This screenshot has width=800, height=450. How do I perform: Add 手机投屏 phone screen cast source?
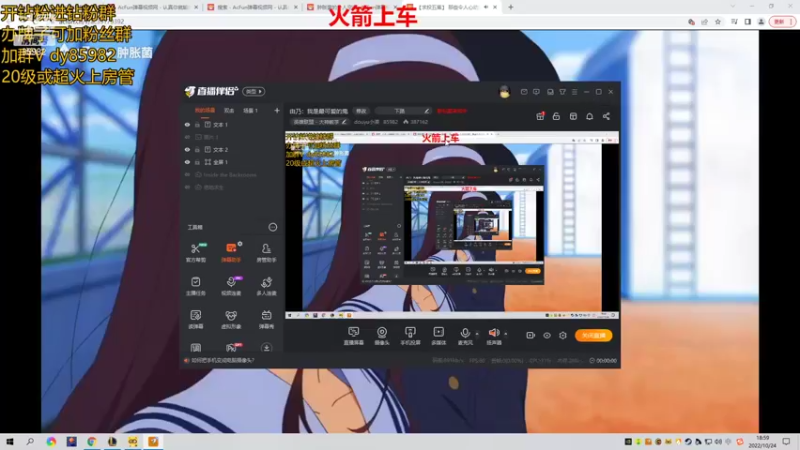[410, 336]
